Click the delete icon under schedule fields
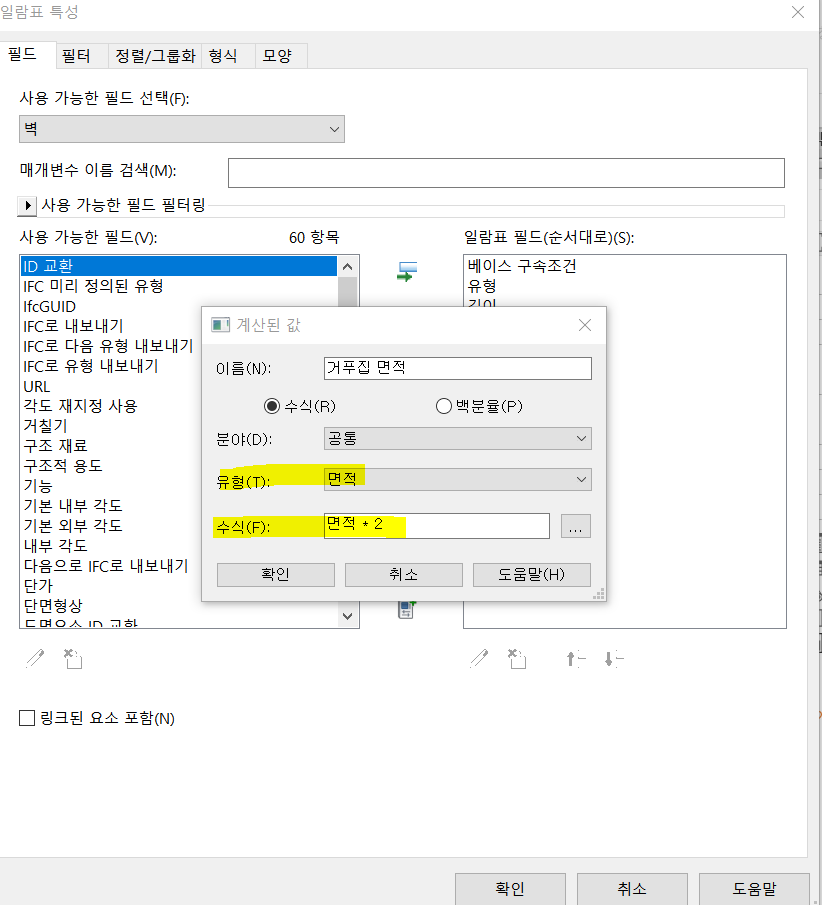The width and height of the screenshot is (822, 905). (517, 658)
